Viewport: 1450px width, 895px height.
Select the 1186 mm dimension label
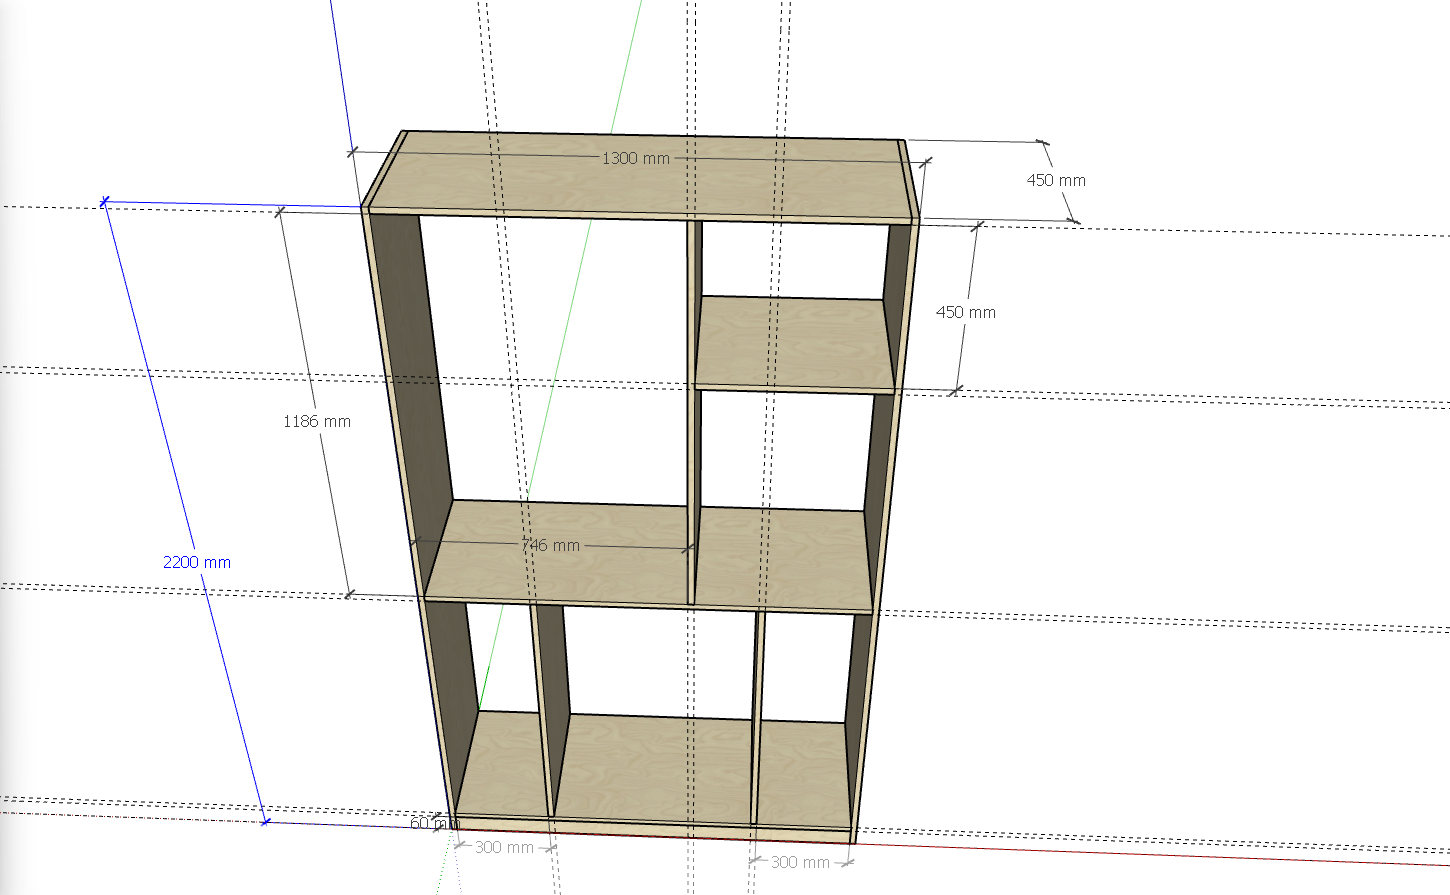coord(317,421)
